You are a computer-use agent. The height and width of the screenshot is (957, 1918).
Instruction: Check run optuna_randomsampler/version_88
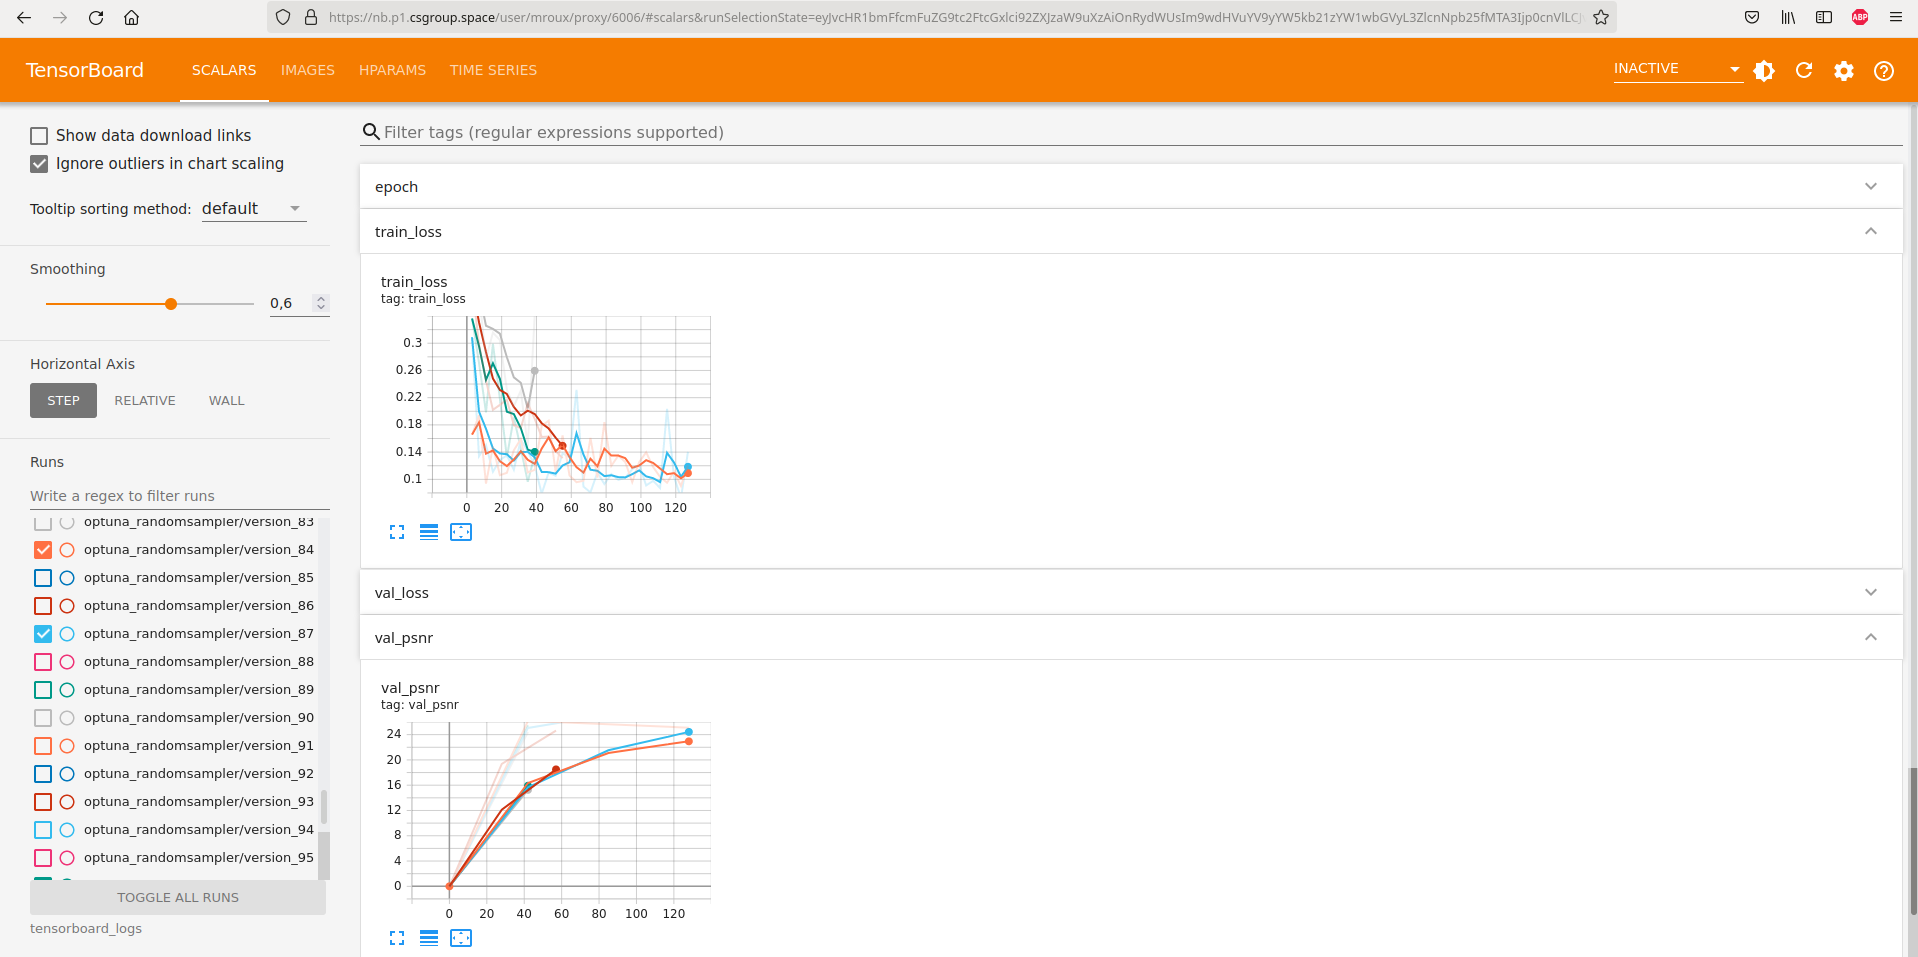43,662
